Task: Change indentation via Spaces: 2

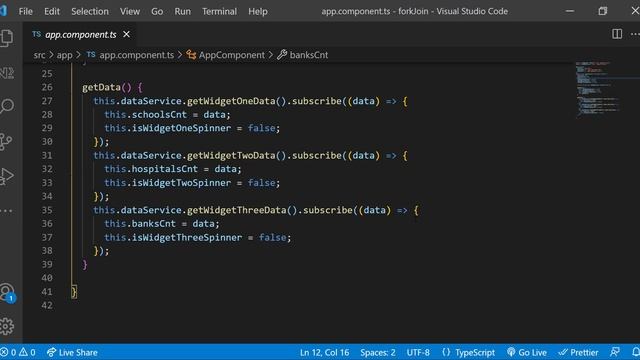Action: [378, 352]
